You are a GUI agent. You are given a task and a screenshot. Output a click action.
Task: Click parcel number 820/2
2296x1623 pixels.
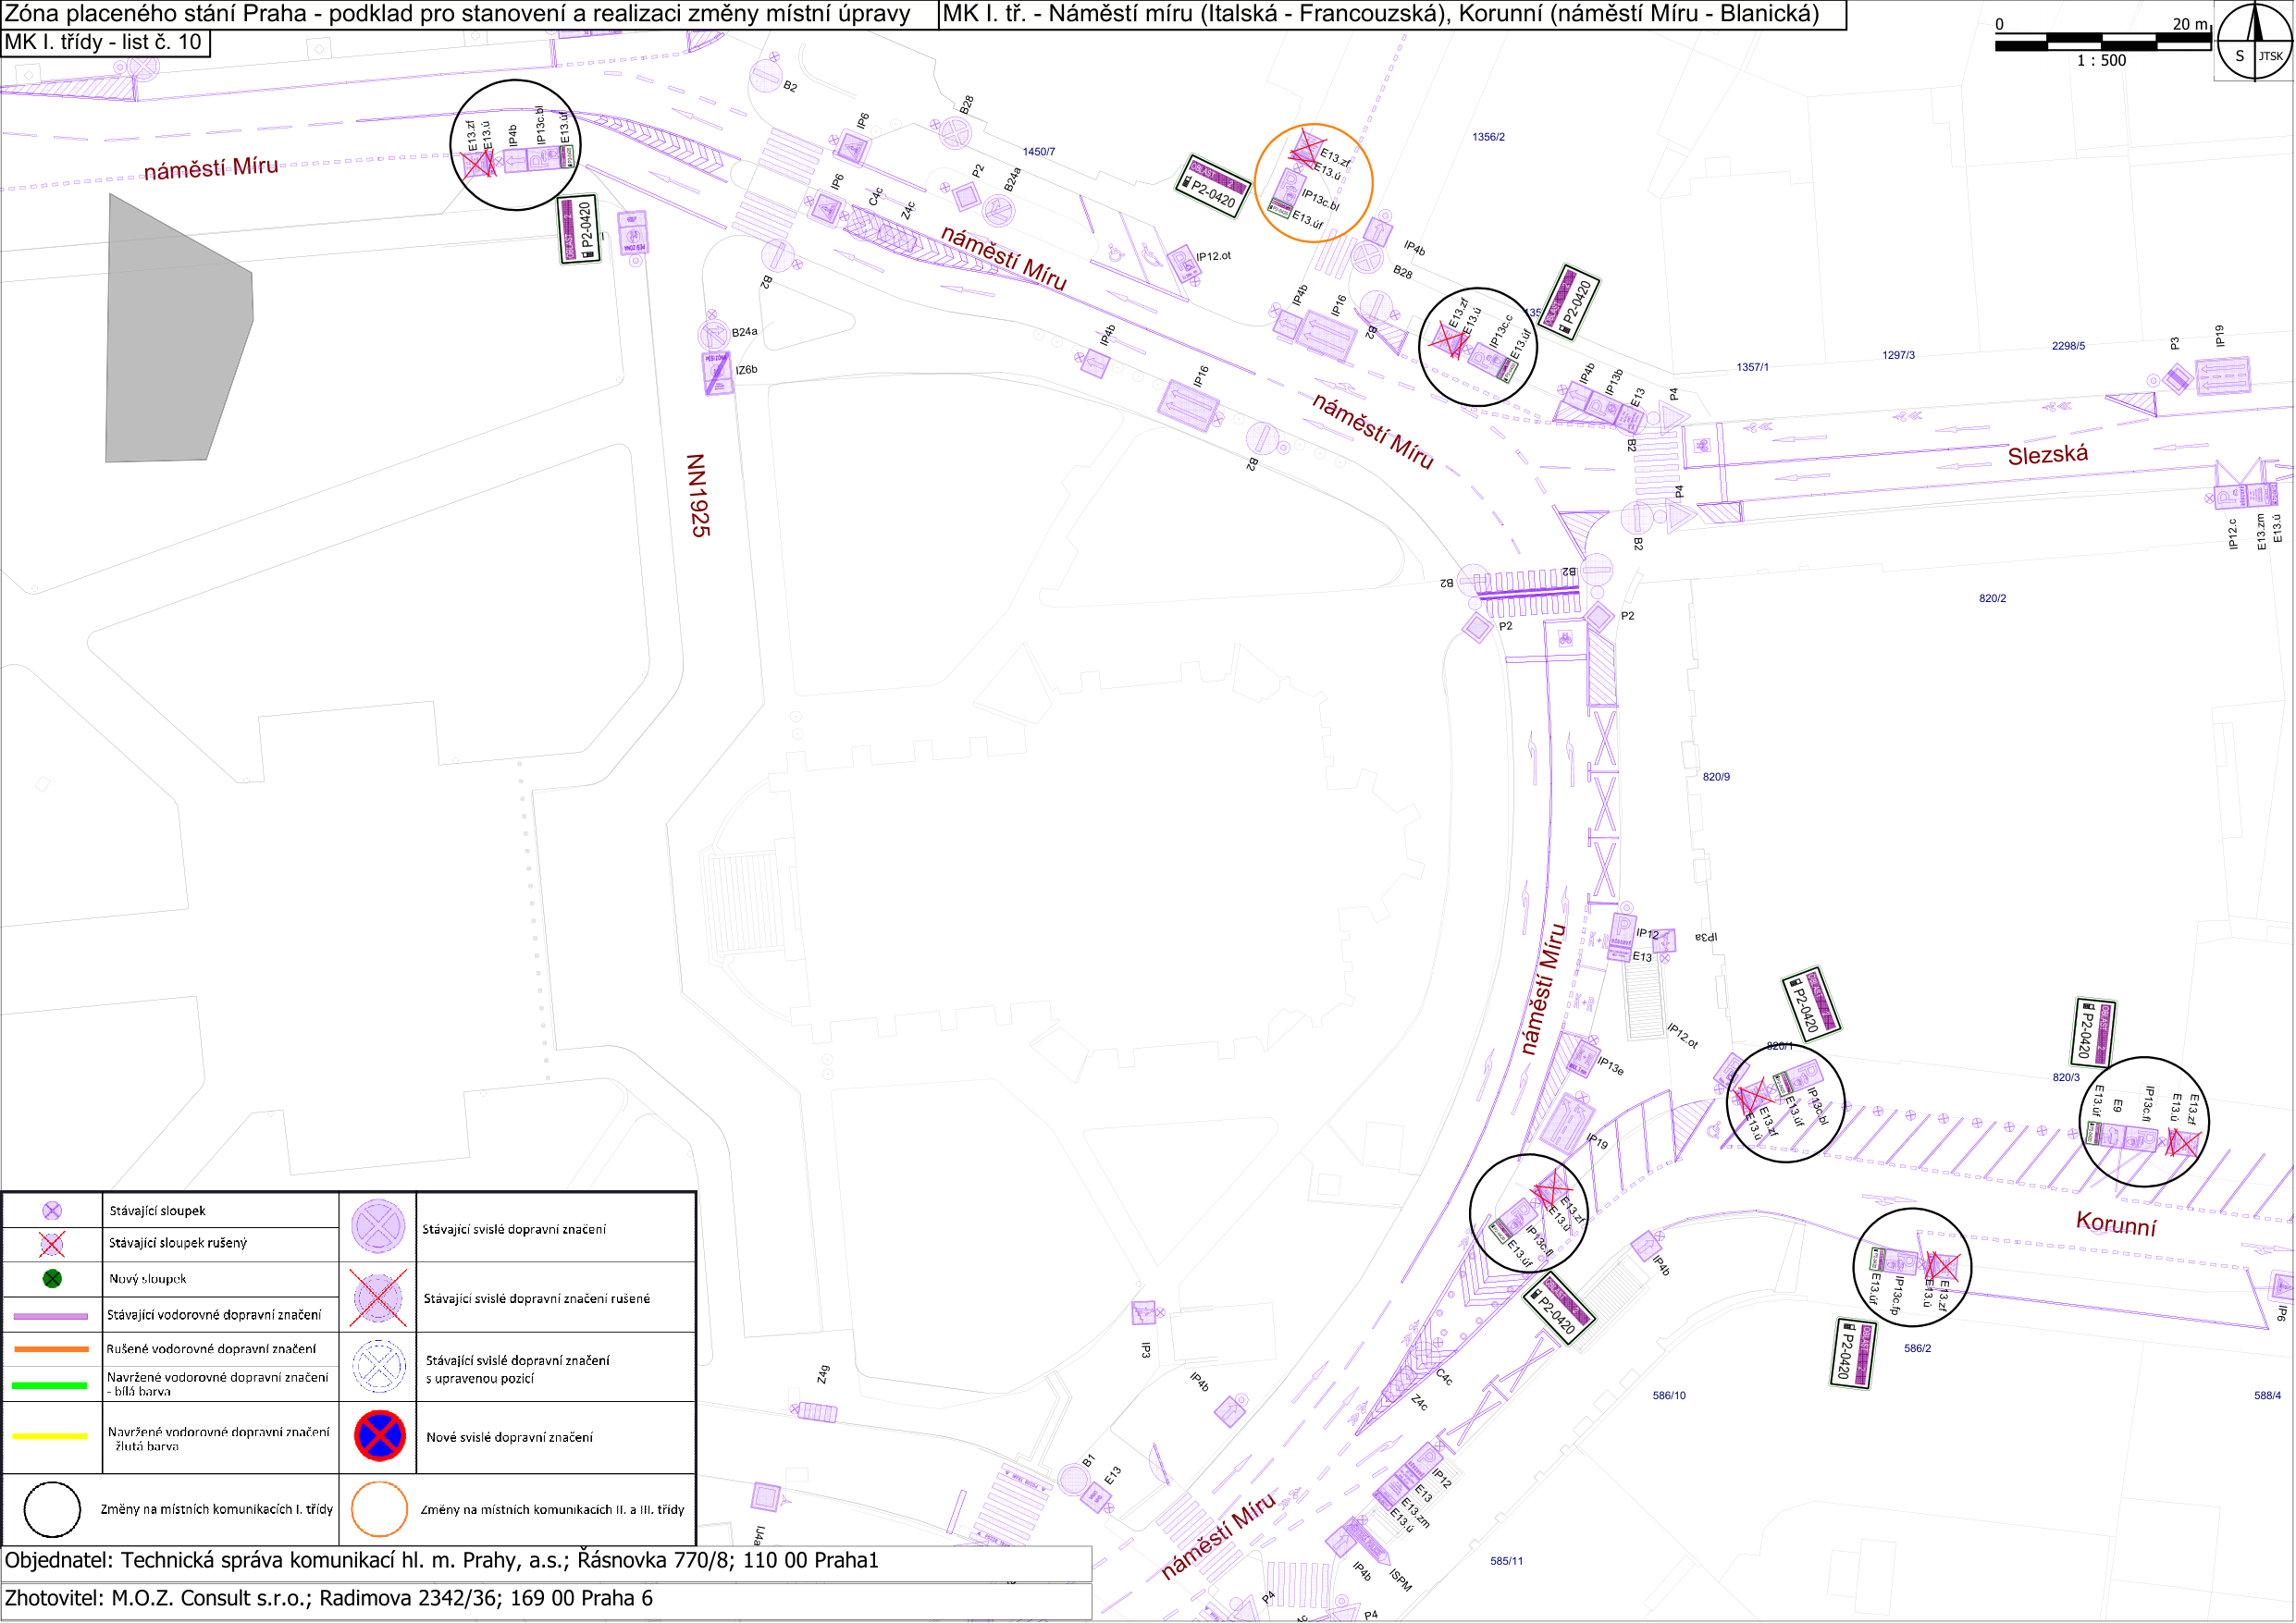pos(1993,599)
